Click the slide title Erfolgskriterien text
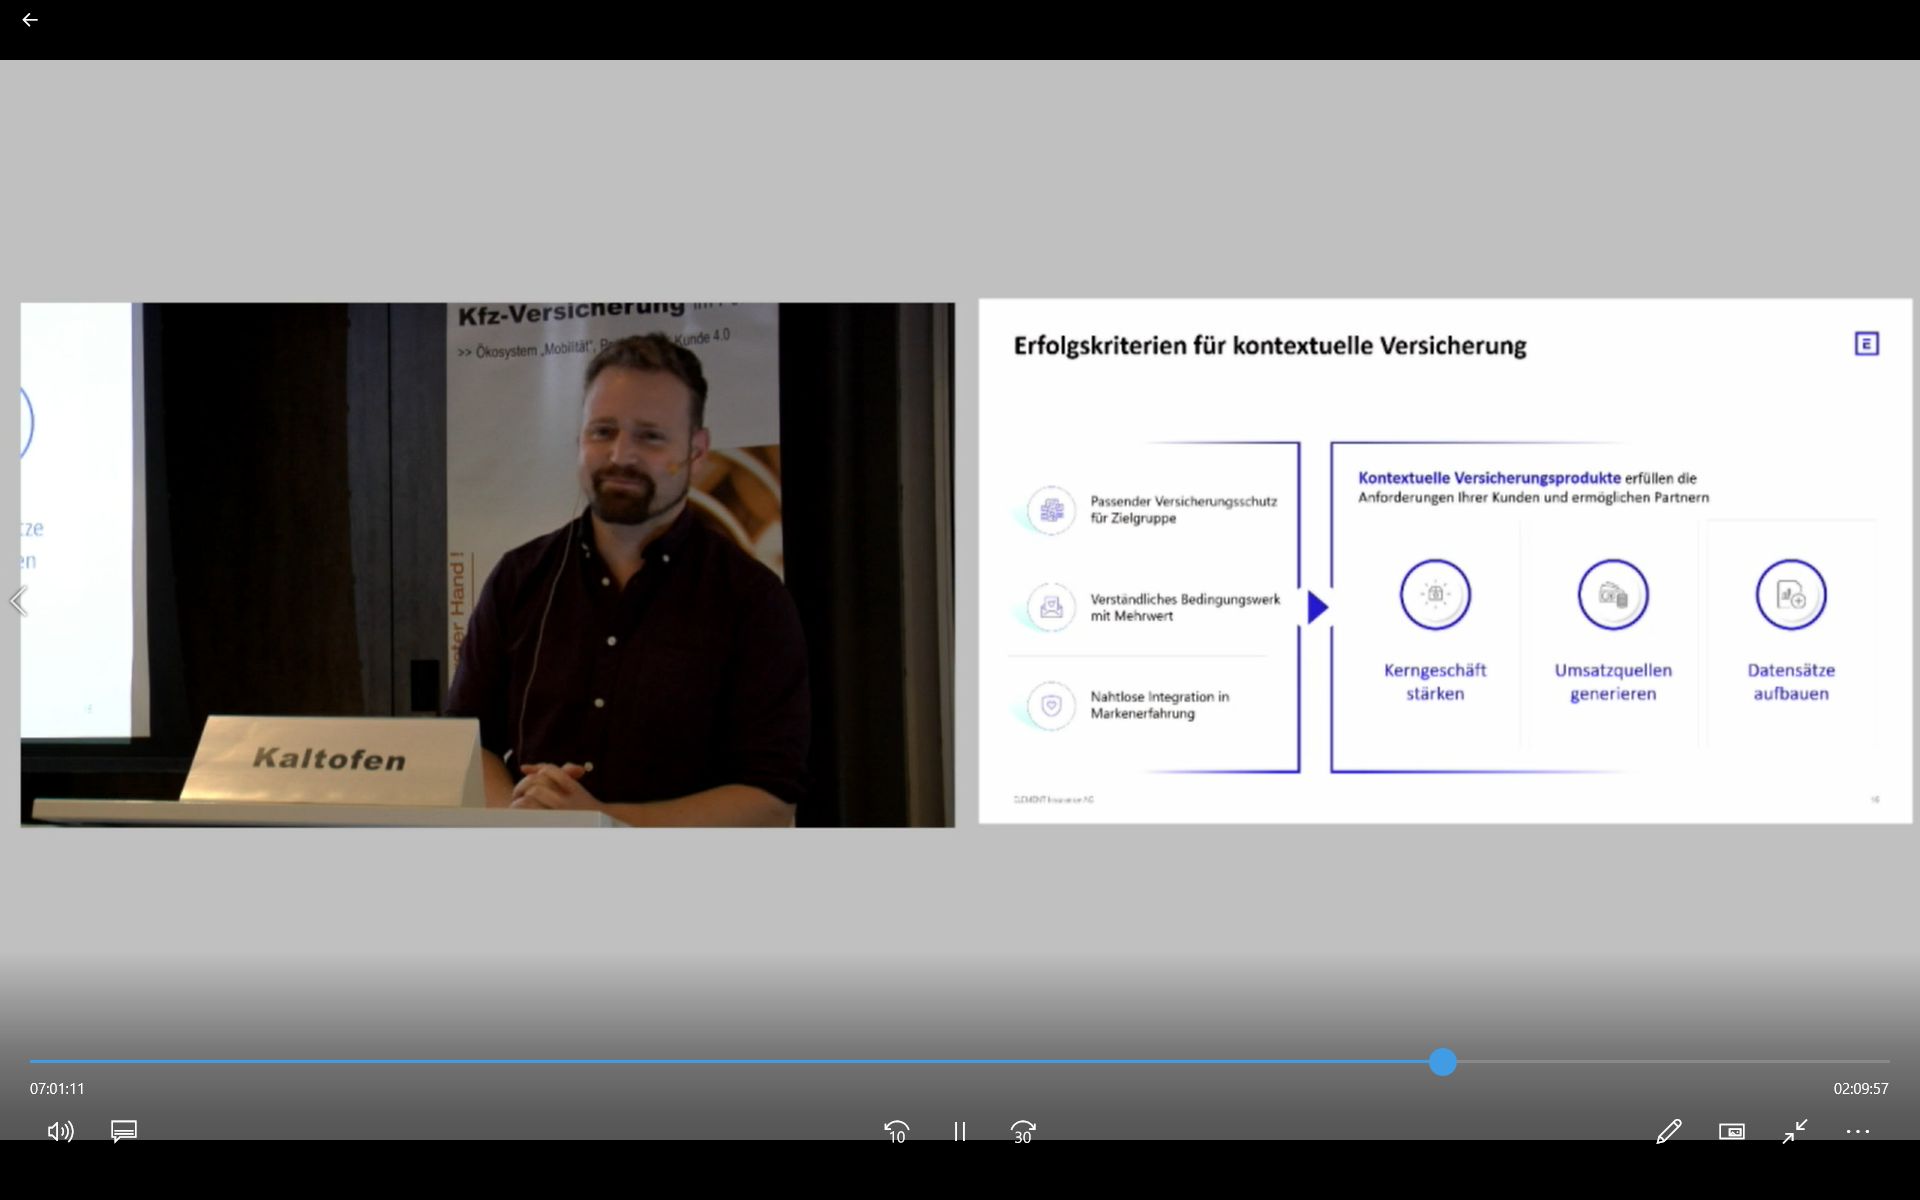Screen dimensions: 1920x1200 click(x=1269, y=346)
